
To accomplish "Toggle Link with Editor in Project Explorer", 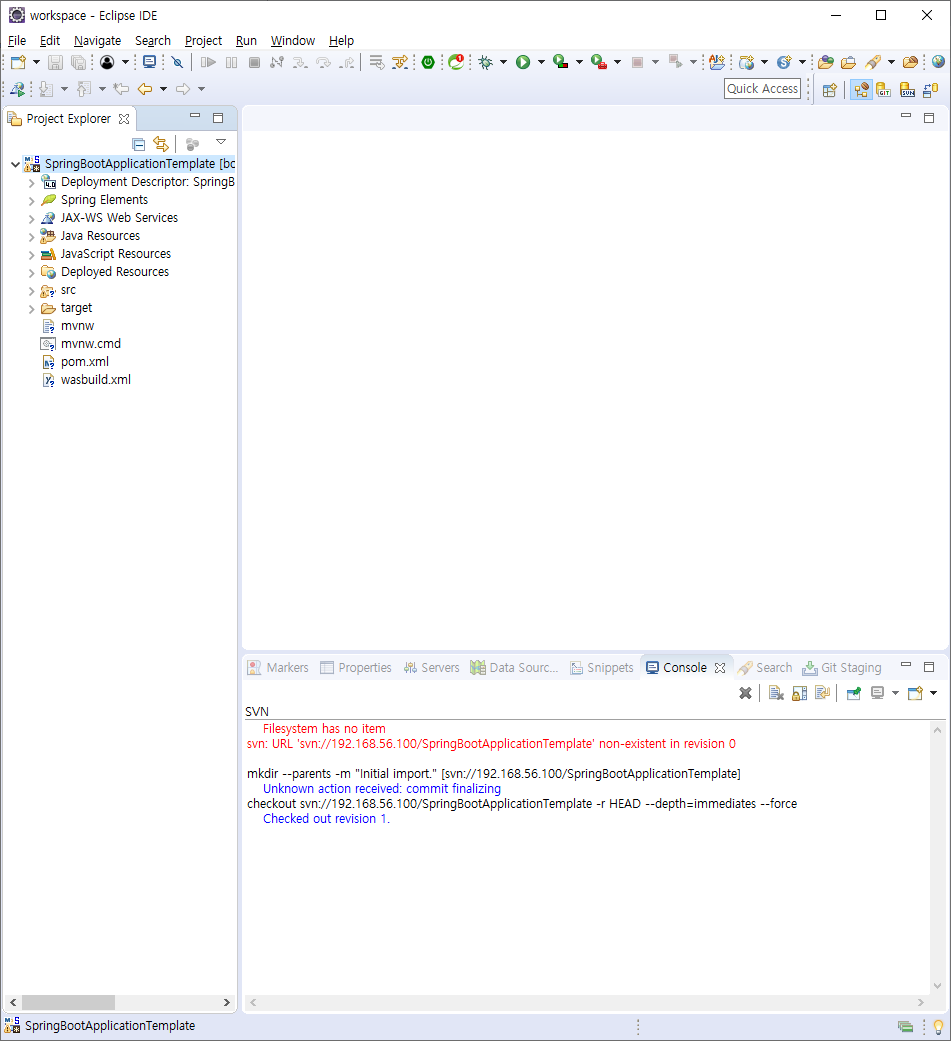I will tap(161, 143).
